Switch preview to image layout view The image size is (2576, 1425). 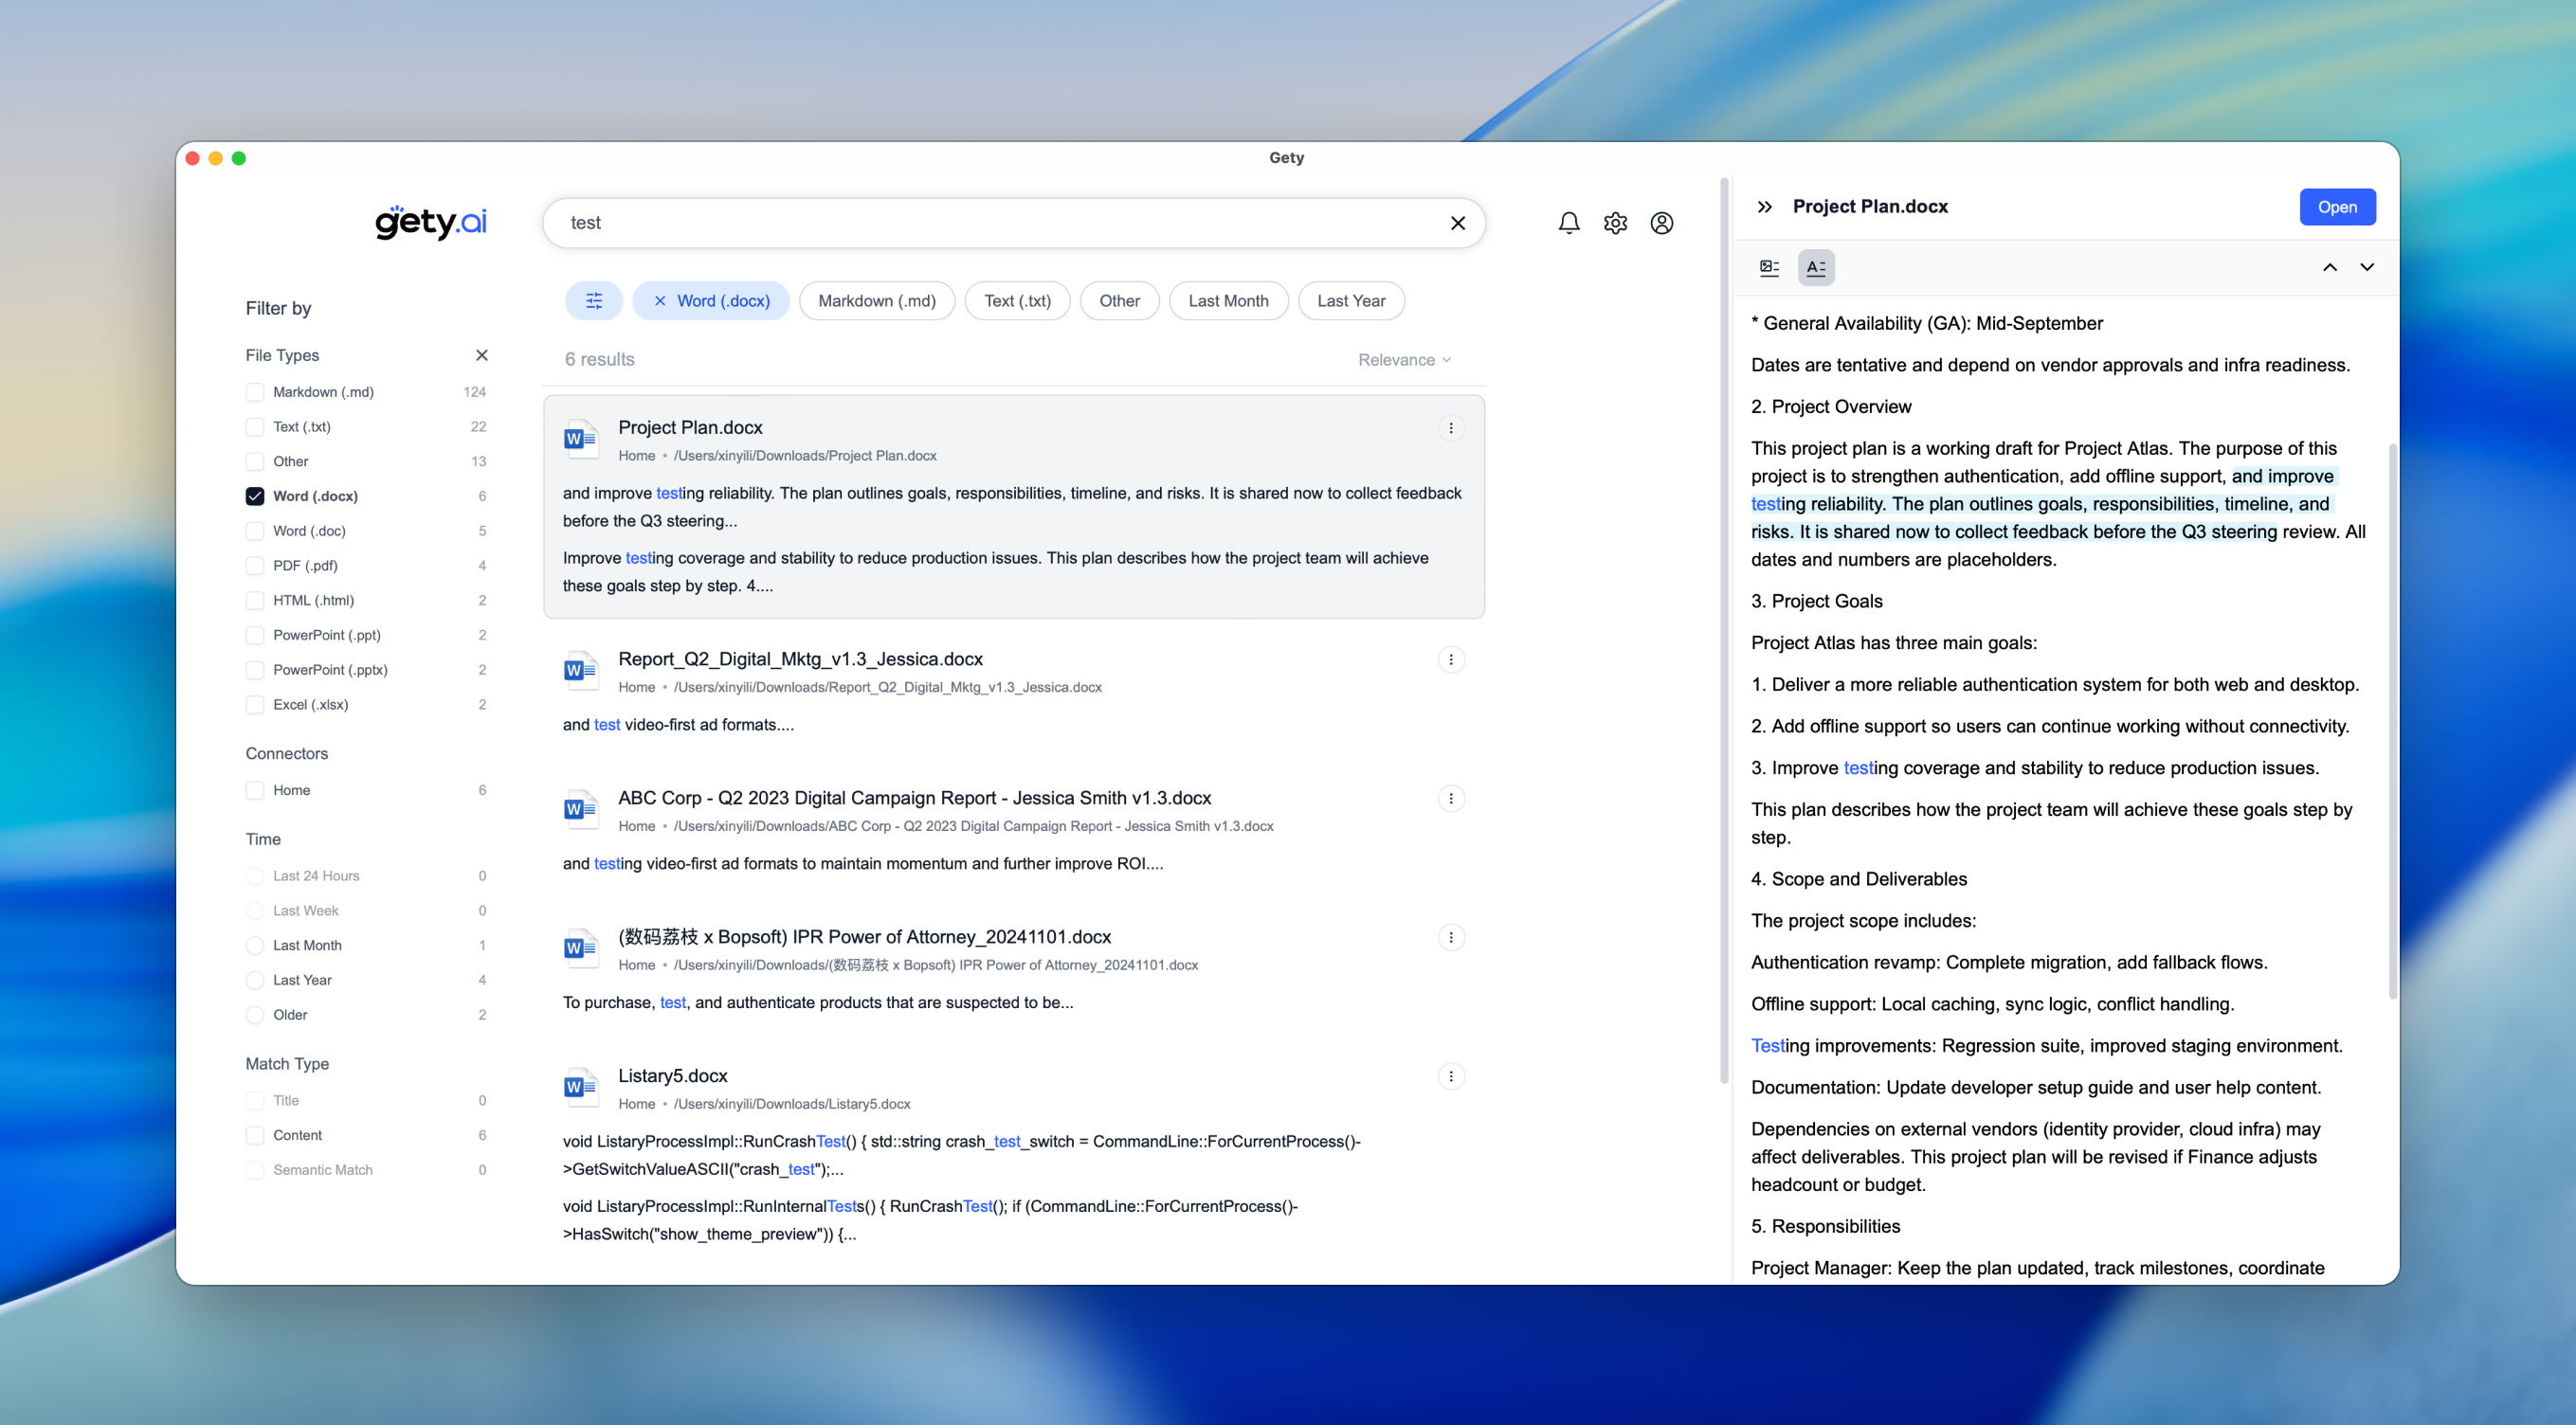[x=1769, y=267]
